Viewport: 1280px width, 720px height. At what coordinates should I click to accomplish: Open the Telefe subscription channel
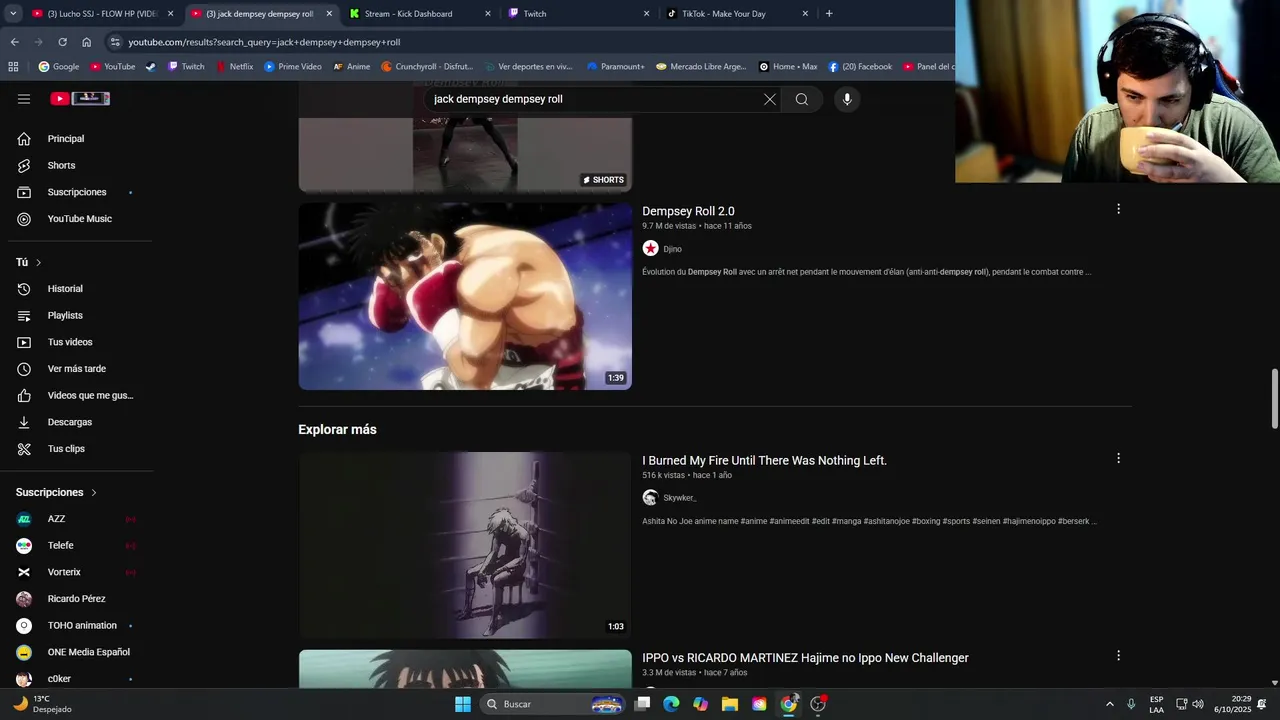pyautogui.click(x=79, y=545)
